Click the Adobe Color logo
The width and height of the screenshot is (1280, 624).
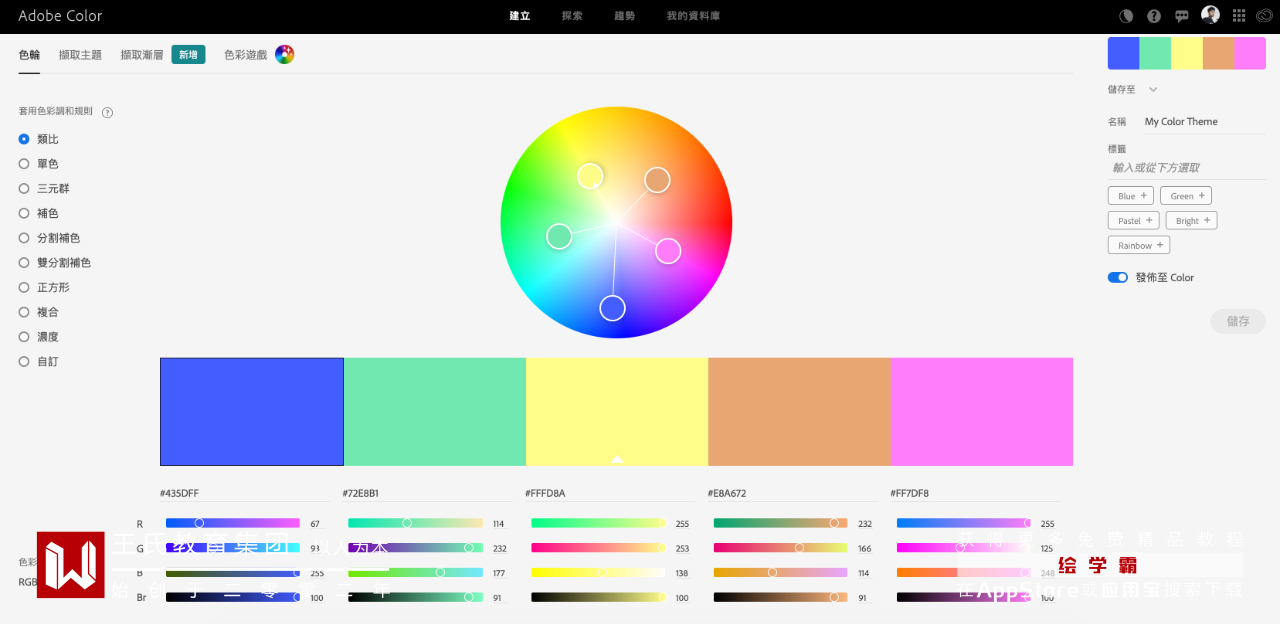click(x=60, y=16)
